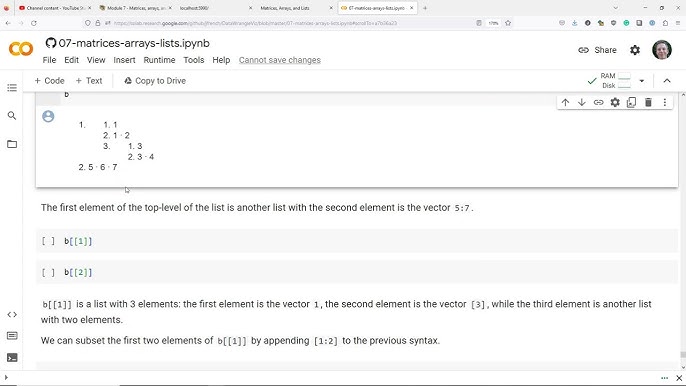
Task: Click Copy to Drive button
Action: coord(155,81)
